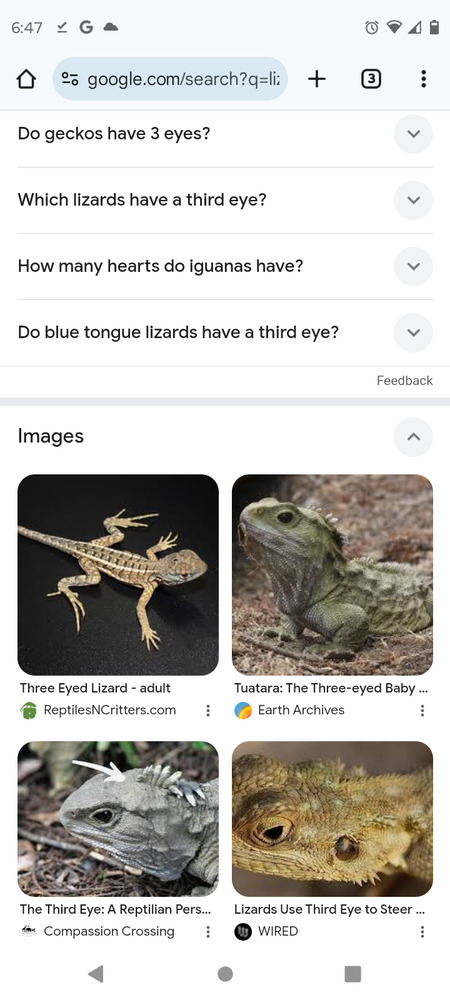Screen dimensions: 450x1000
Task: Open options for Earth Archives image result
Action: click(x=422, y=710)
